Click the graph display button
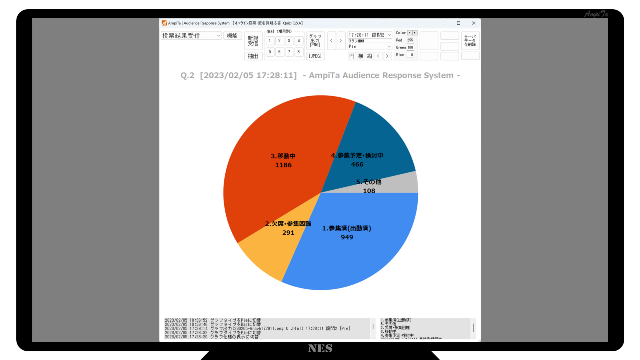Viewport: 640px width, 360px height. pos(315,41)
